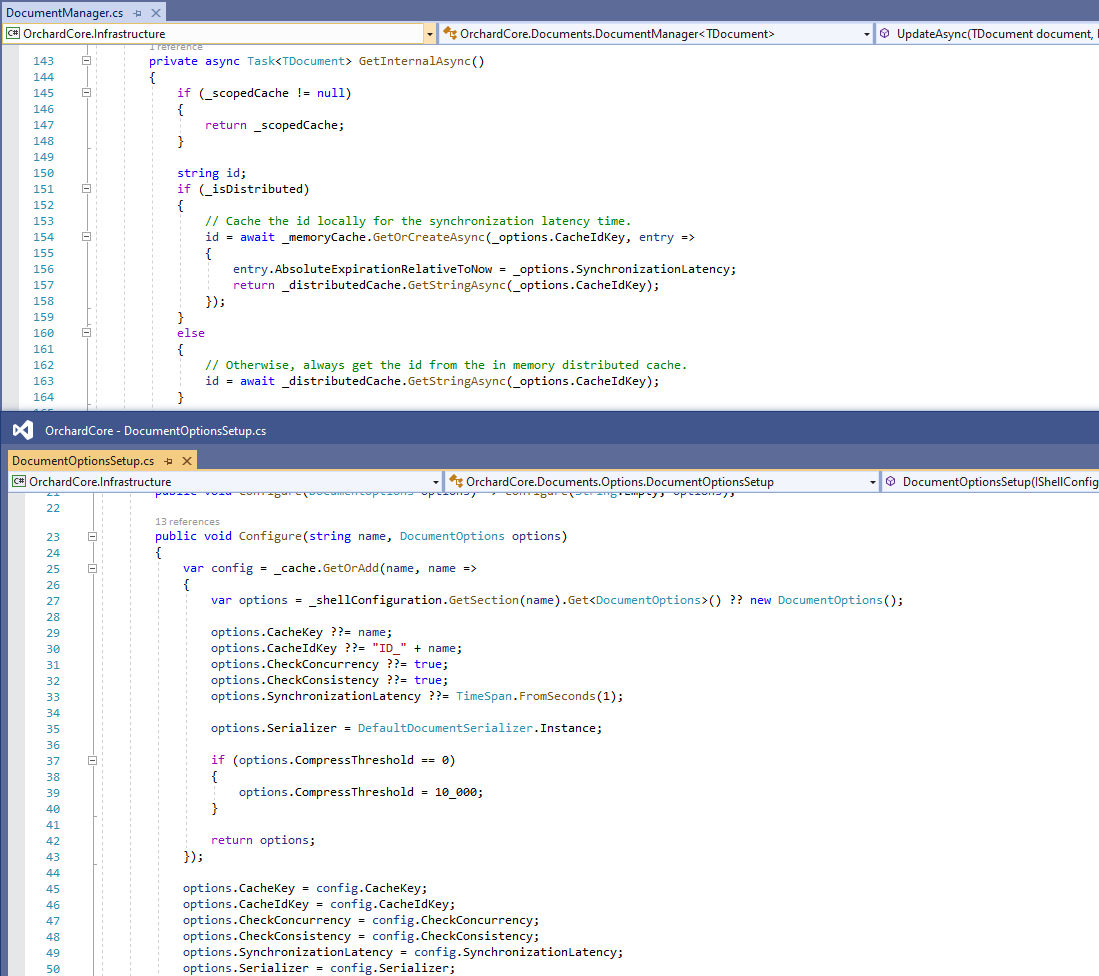Click _shellConfiguration.GetSection on line 27
1099x976 pixels.
(414, 600)
